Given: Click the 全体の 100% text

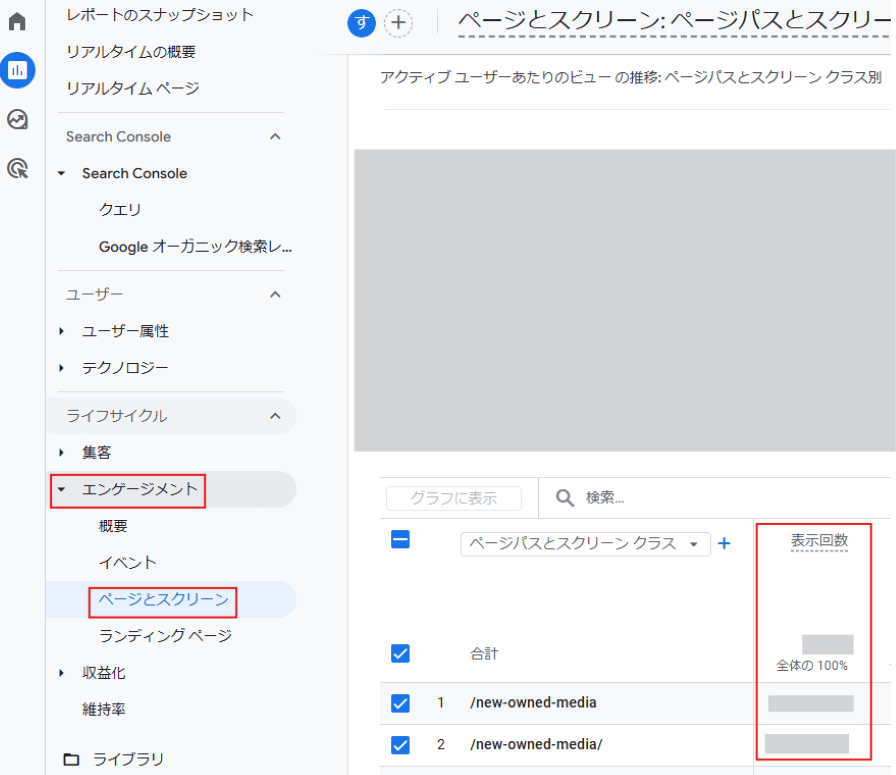Looking at the screenshot, I should (x=811, y=665).
